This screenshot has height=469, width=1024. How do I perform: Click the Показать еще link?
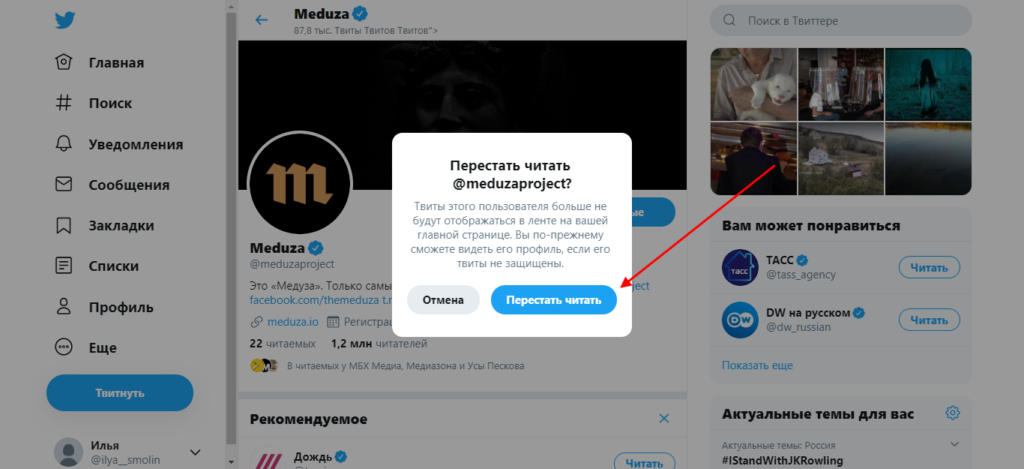(750, 365)
